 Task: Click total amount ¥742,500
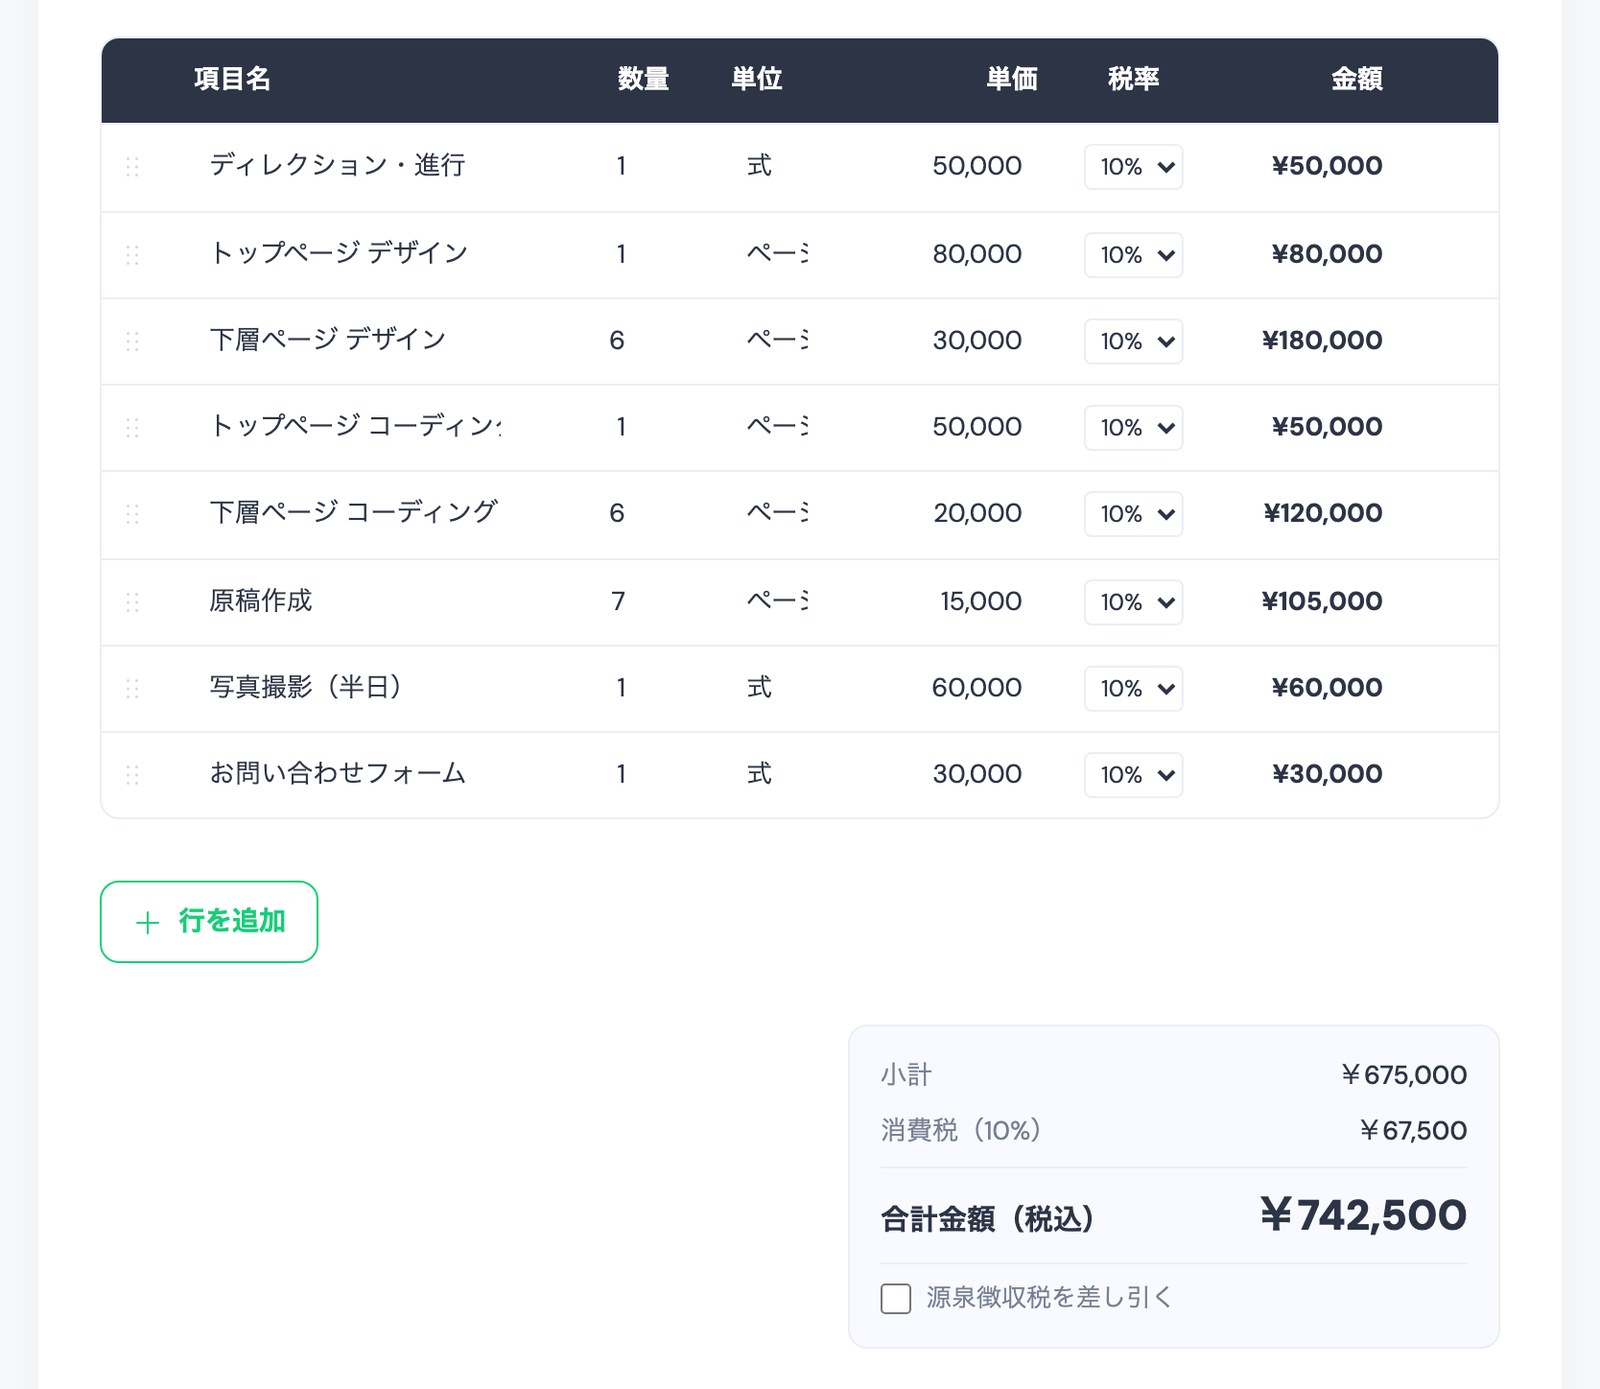(1363, 1216)
